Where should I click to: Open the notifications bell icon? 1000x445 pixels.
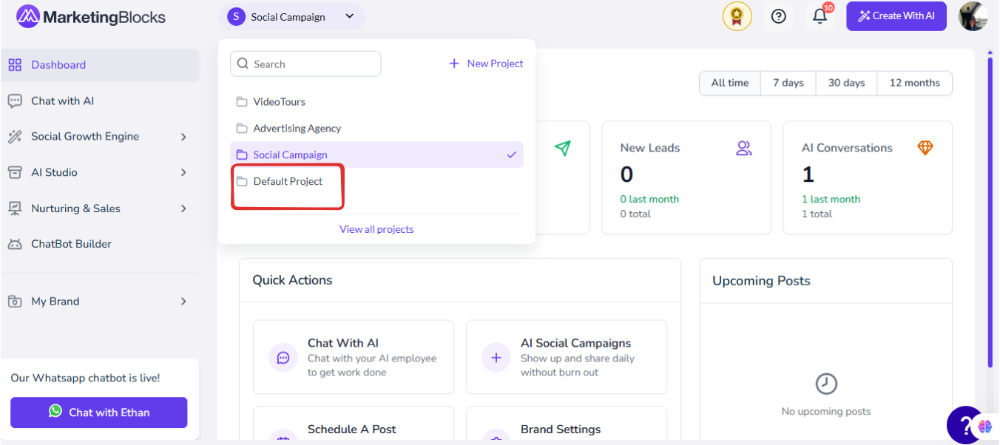click(x=820, y=17)
